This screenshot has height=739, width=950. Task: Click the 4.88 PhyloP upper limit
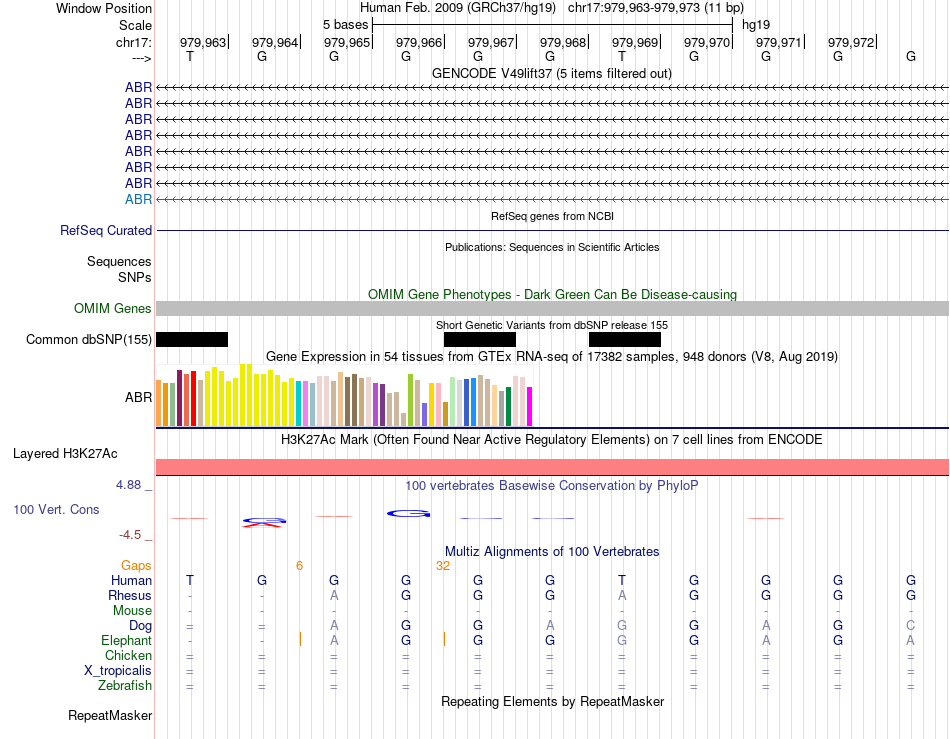coord(128,485)
